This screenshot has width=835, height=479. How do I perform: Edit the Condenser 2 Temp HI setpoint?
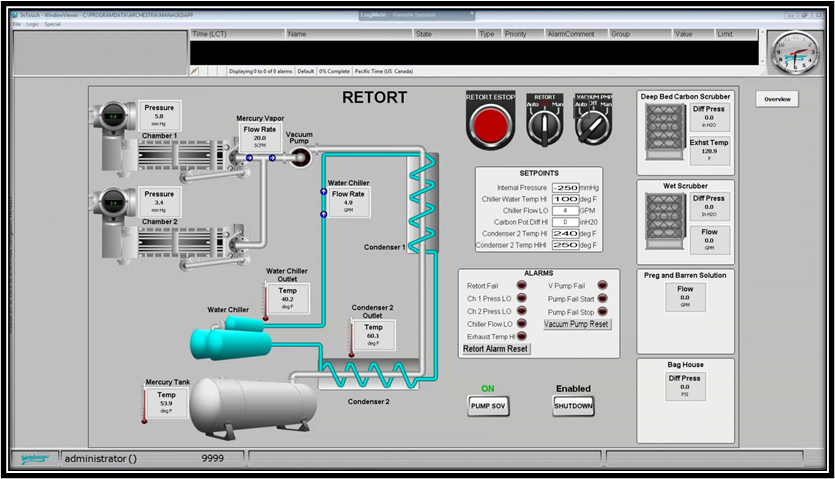566,233
